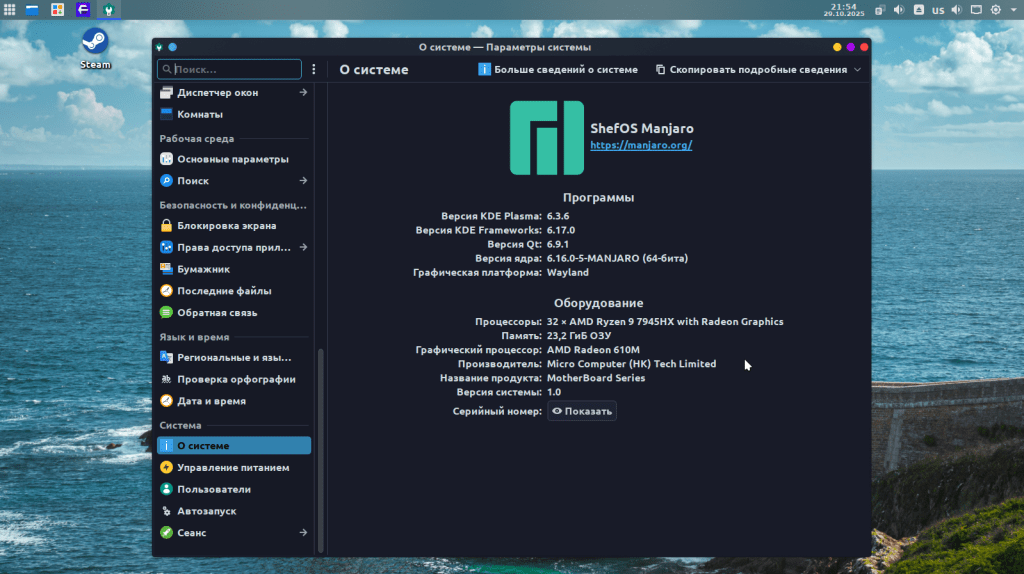Open the Пользователи settings page
The image size is (1024, 574).
coord(213,489)
